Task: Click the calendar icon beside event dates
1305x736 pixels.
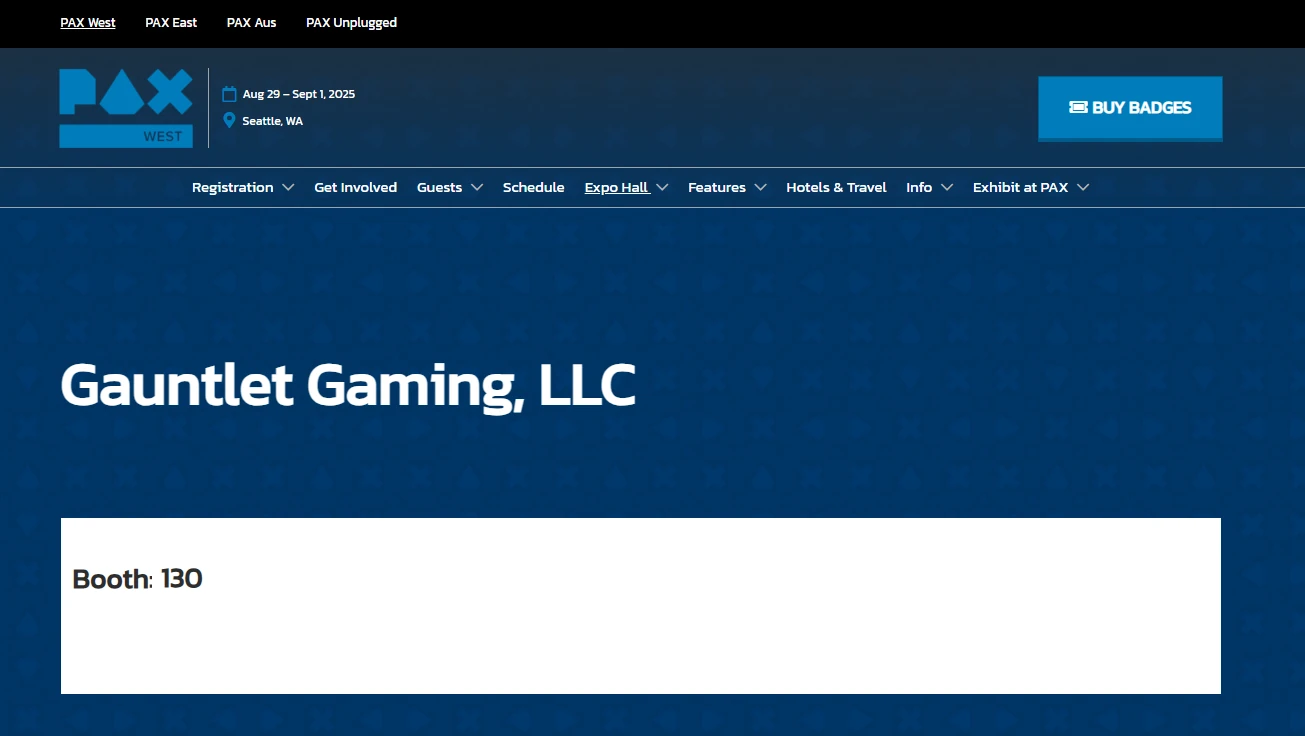Action: click(229, 94)
